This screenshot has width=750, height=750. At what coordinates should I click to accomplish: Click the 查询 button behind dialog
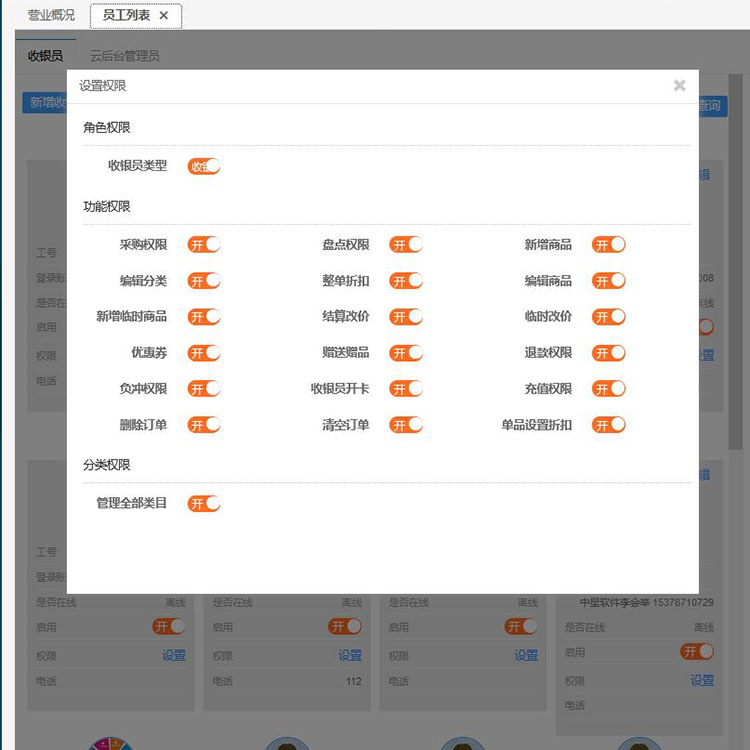click(x=713, y=105)
